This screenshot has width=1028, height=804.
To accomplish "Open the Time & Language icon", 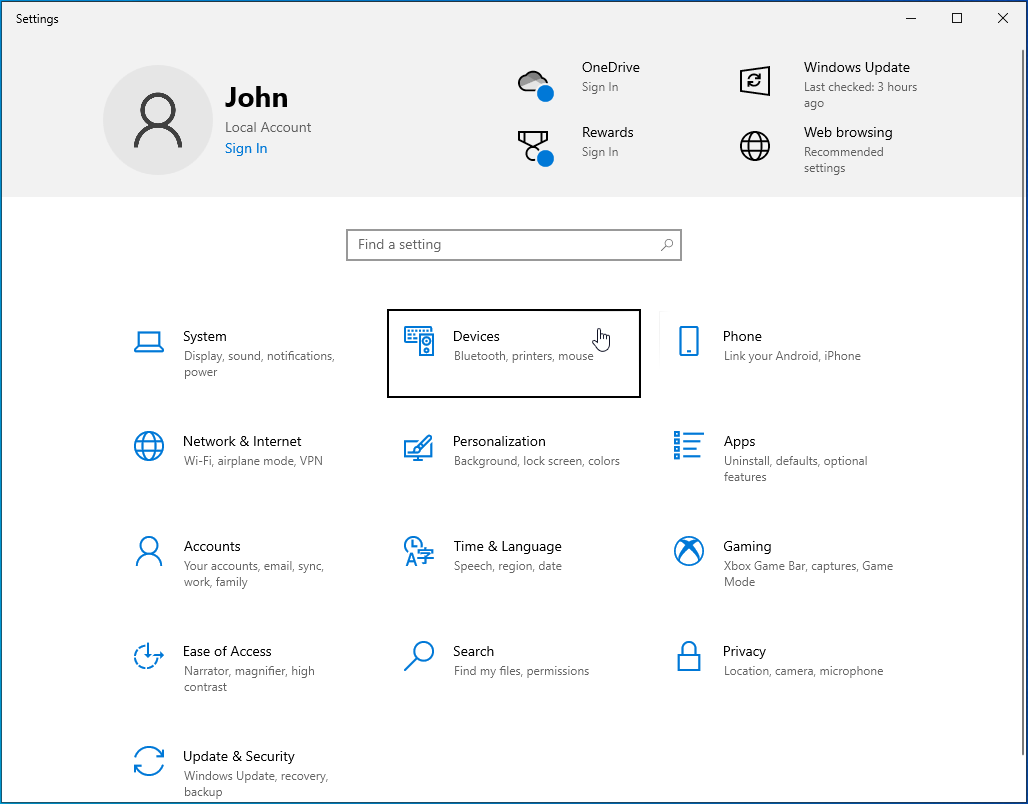I will click(x=419, y=551).
